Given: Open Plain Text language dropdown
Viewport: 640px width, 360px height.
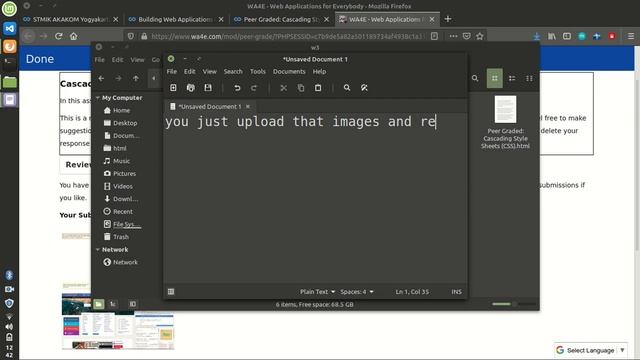Looking at the screenshot, I should click(x=317, y=291).
